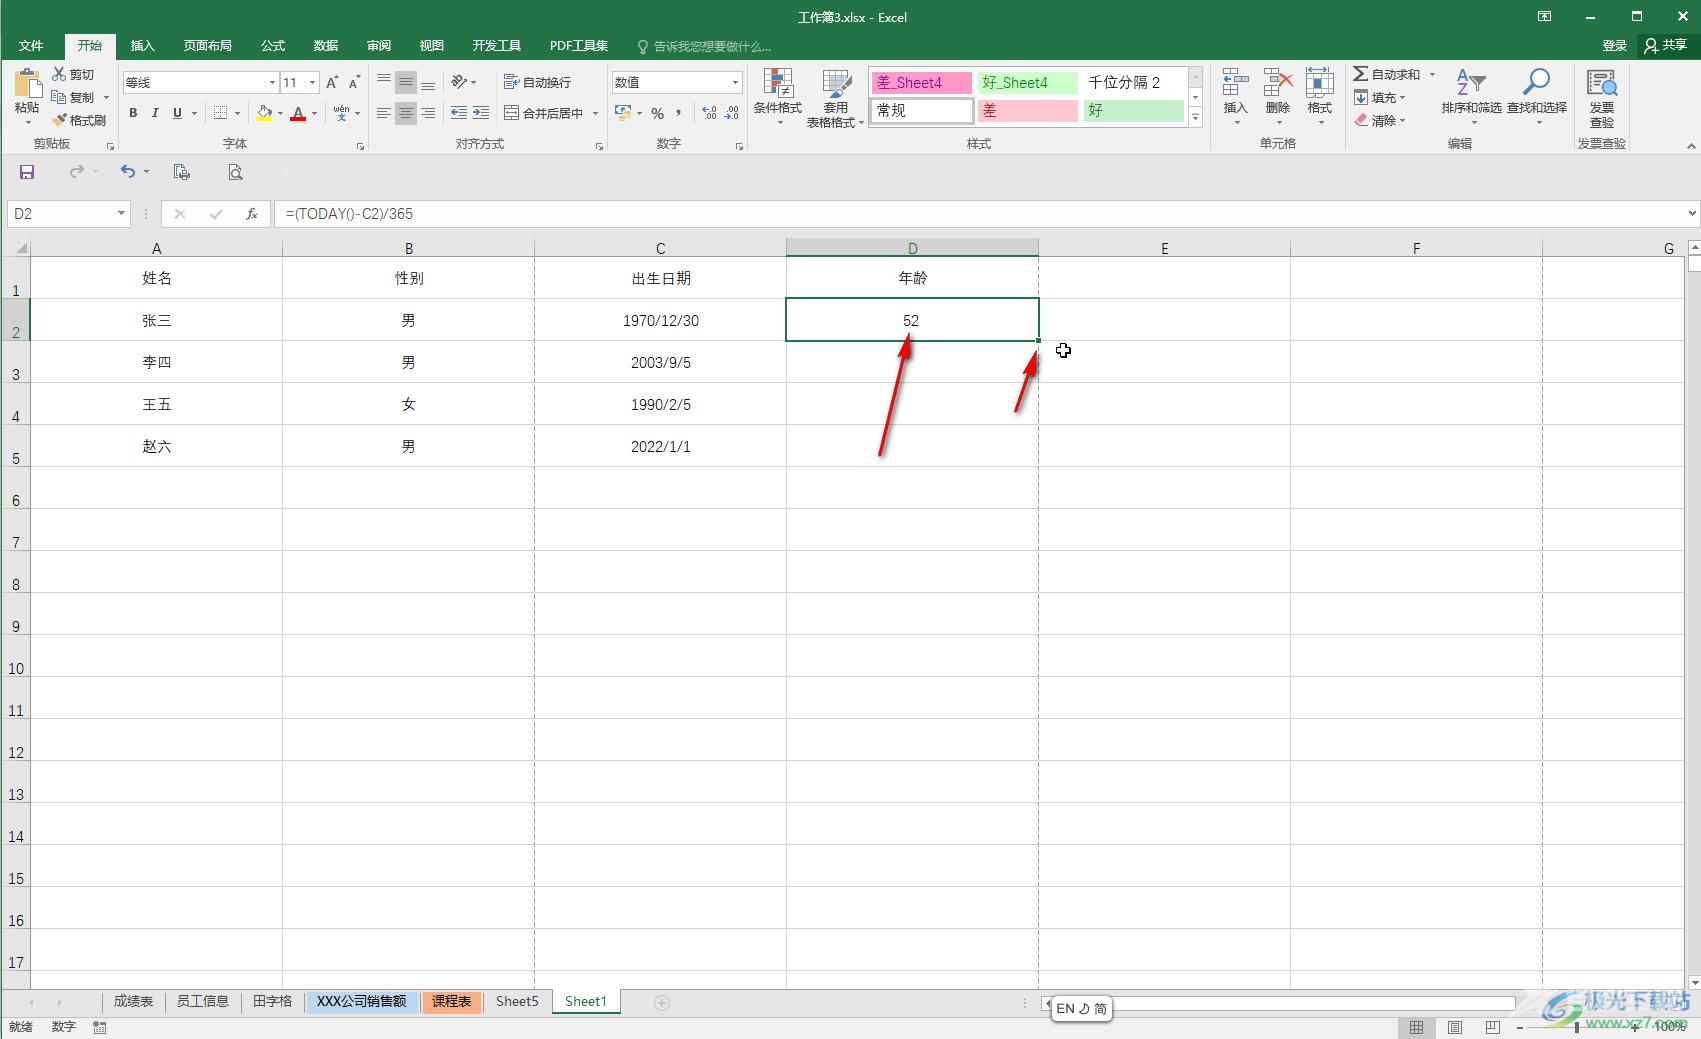Click the accounting number format icon
Screen dimensions: 1701x1039
623,113
